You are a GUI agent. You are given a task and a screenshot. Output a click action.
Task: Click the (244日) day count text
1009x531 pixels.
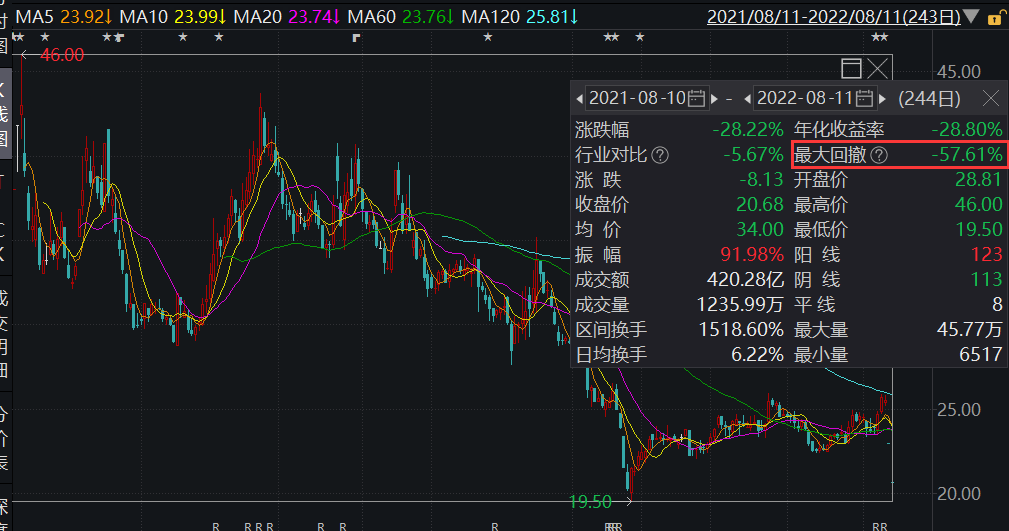click(x=929, y=98)
